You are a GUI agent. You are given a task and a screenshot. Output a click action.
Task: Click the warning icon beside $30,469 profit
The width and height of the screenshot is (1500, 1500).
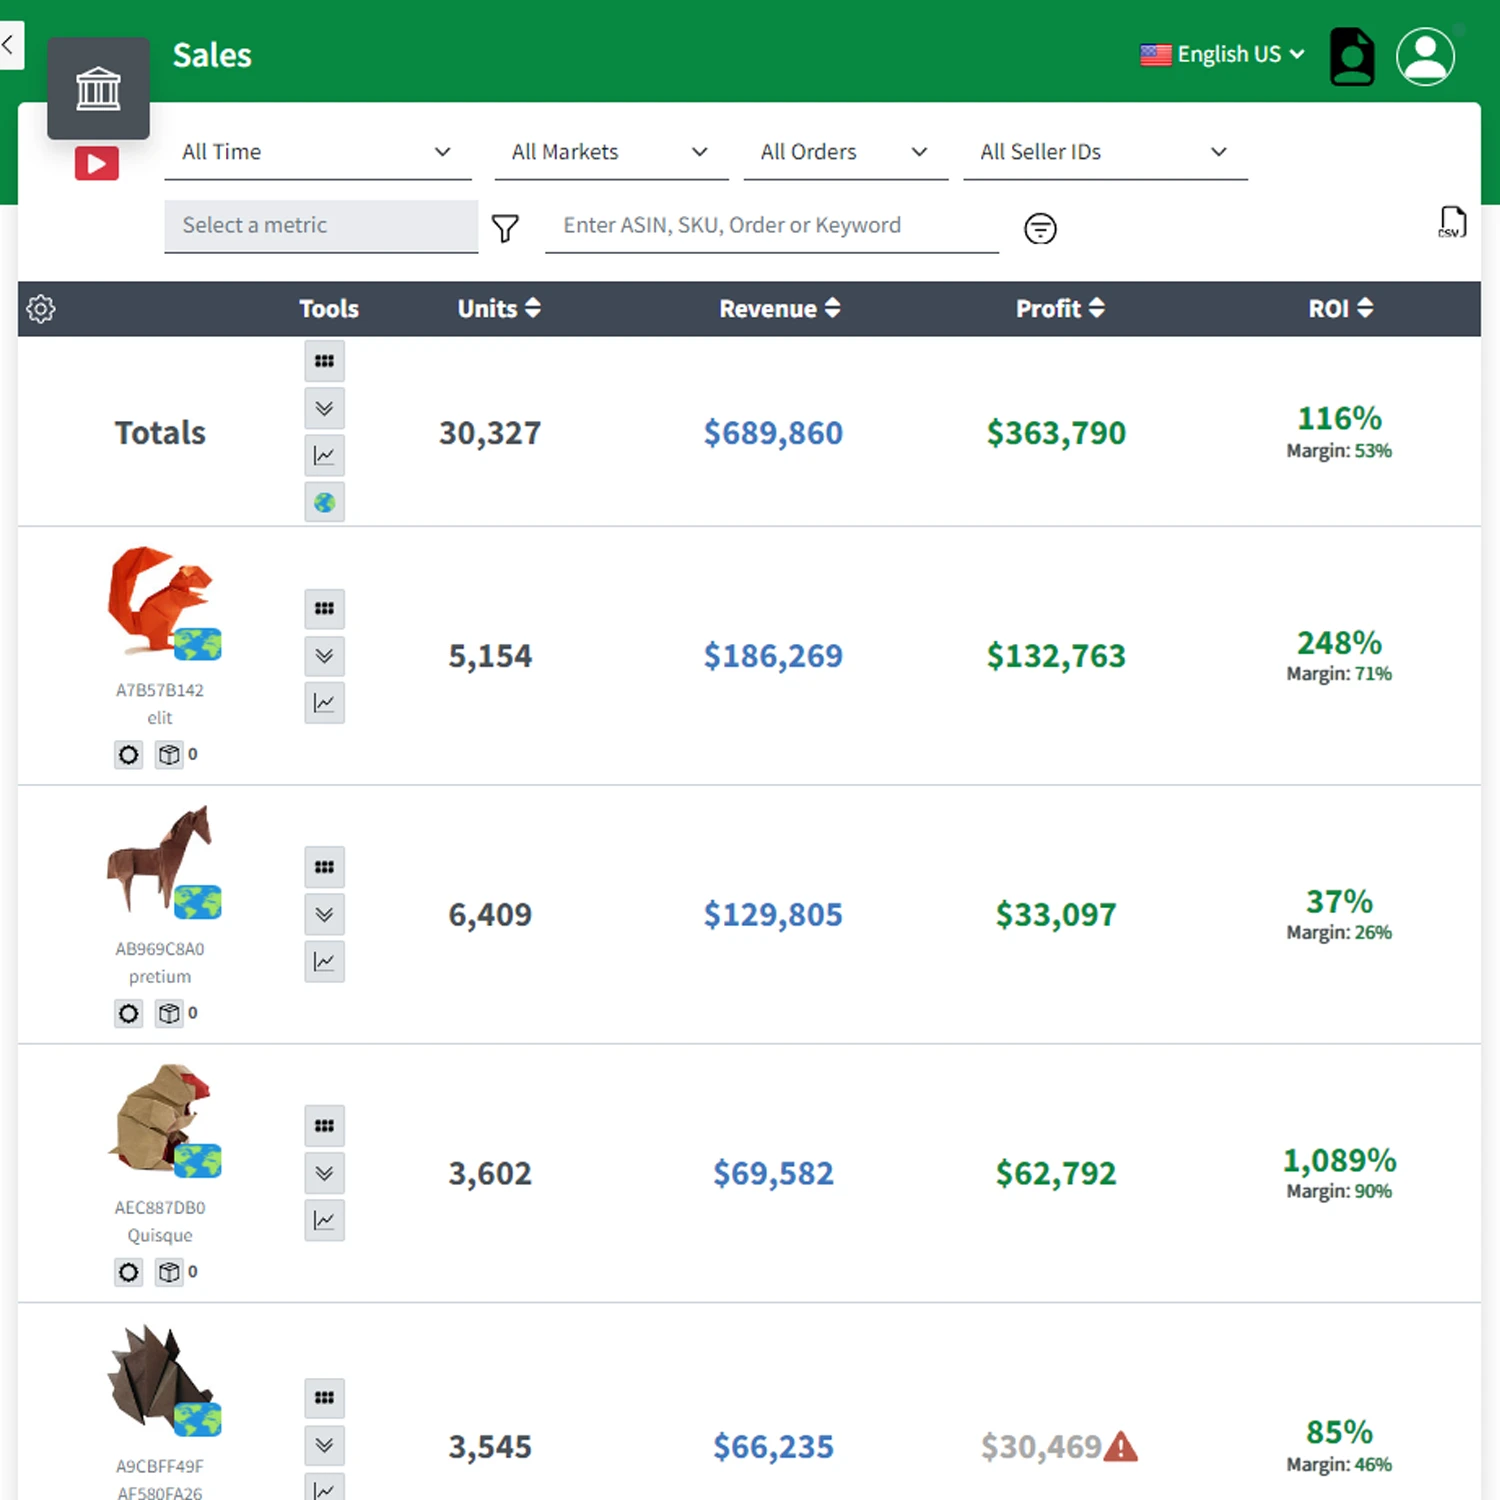pyautogui.click(x=1121, y=1447)
